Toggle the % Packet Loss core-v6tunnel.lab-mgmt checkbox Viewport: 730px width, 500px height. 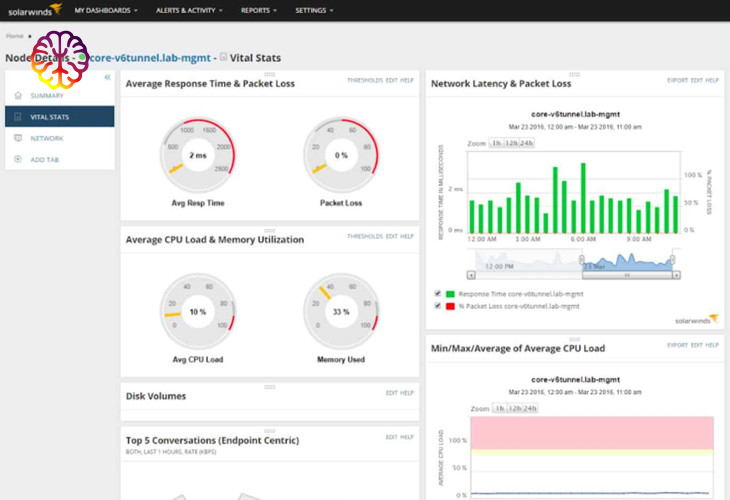point(438,306)
